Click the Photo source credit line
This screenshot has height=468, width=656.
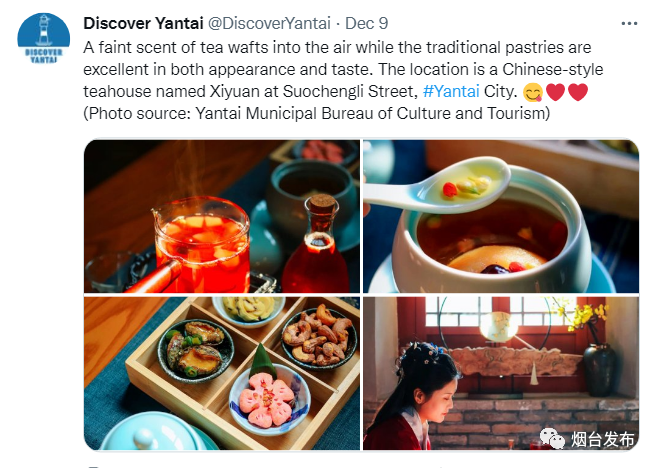coord(317,113)
